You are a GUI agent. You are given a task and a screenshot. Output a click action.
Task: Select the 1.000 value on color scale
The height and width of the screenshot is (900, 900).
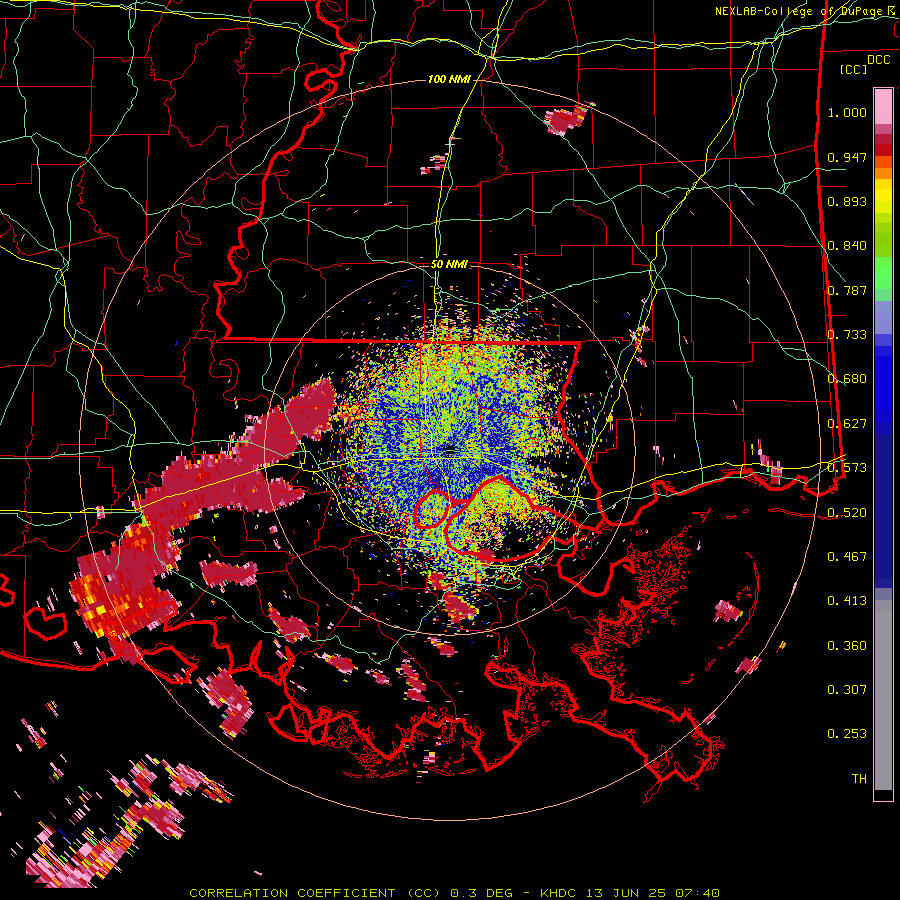(x=847, y=112)
